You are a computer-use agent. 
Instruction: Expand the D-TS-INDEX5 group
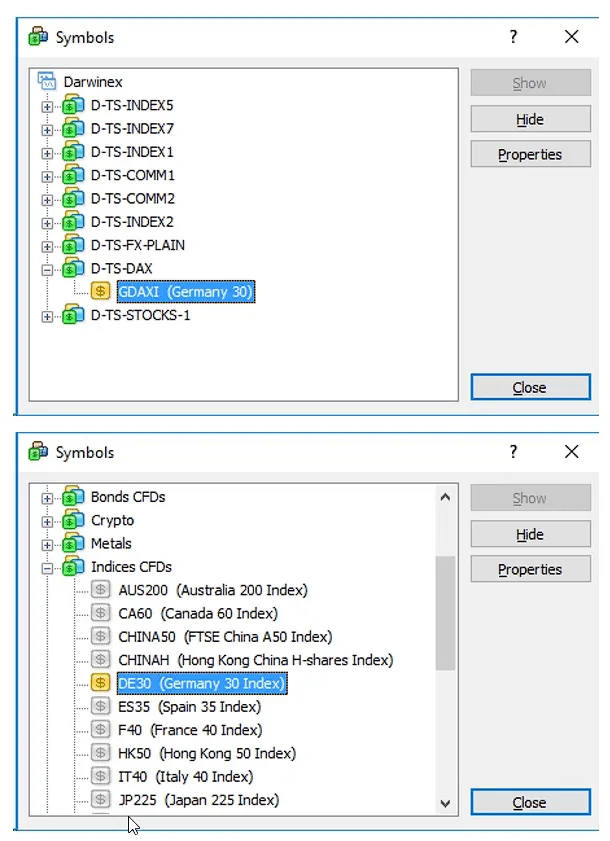47,106
